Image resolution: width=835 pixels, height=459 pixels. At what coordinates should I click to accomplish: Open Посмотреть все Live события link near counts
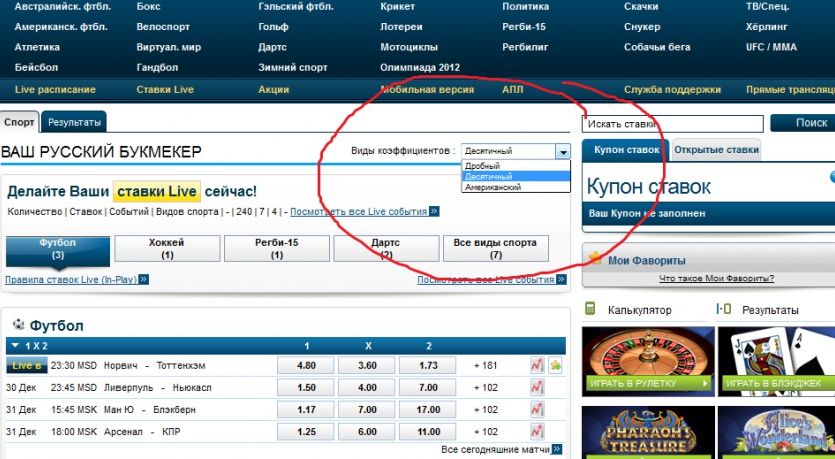358,211
